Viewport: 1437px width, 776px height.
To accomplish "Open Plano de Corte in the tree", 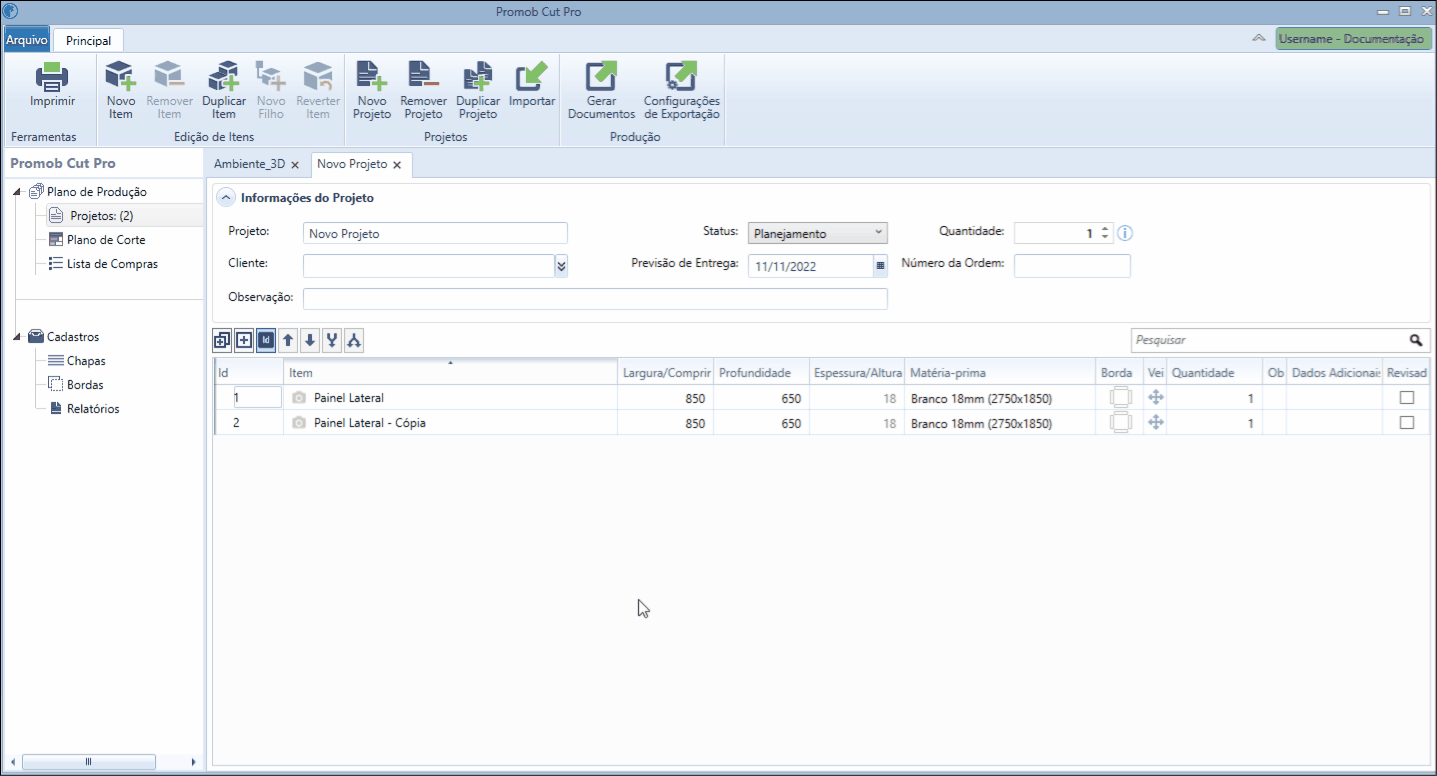I will tap(106, 240).
